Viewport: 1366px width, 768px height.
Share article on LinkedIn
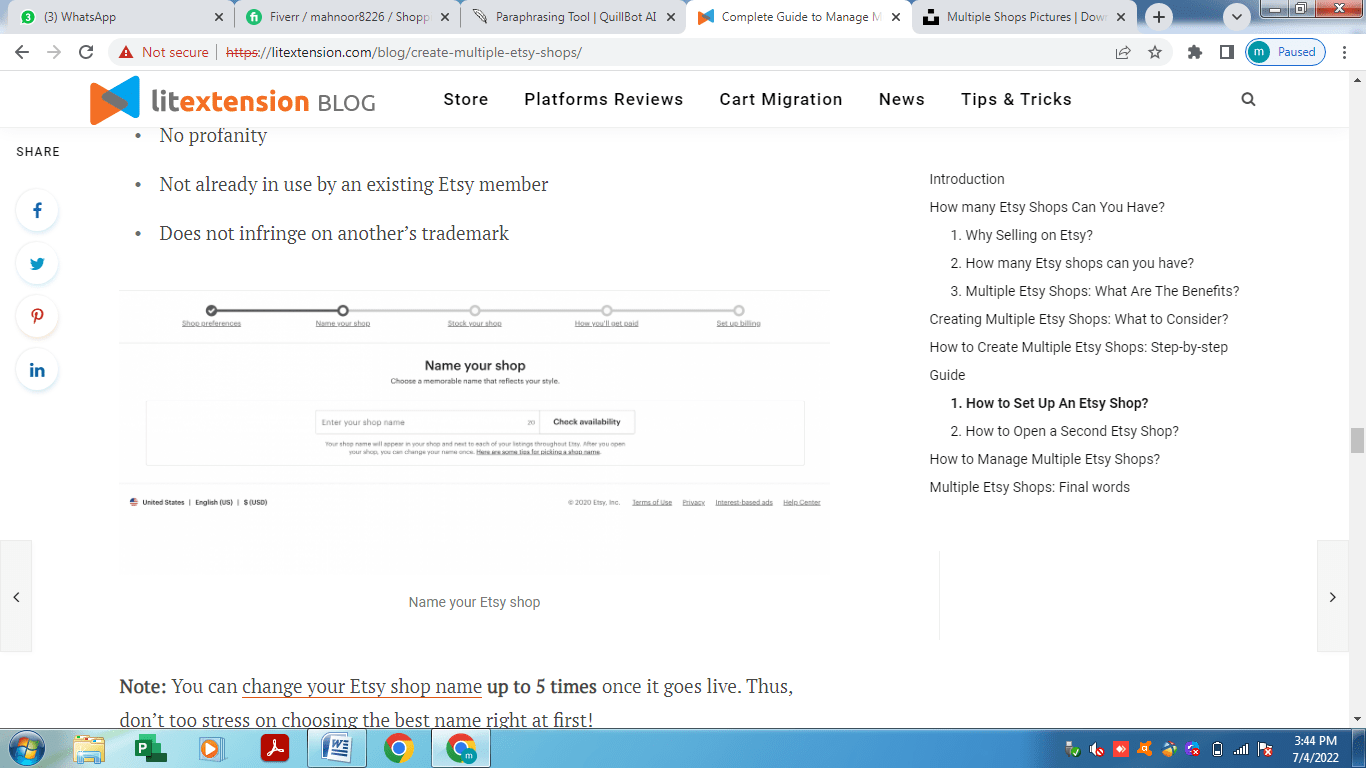pyautogui.click(x=37, y=370)
